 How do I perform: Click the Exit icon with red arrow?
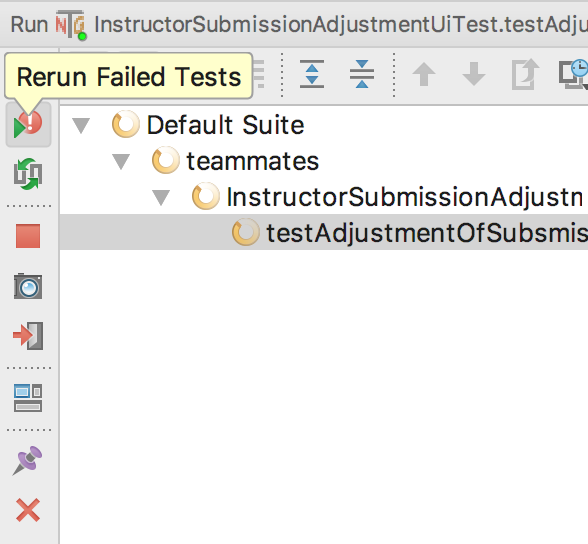(28, 336)
